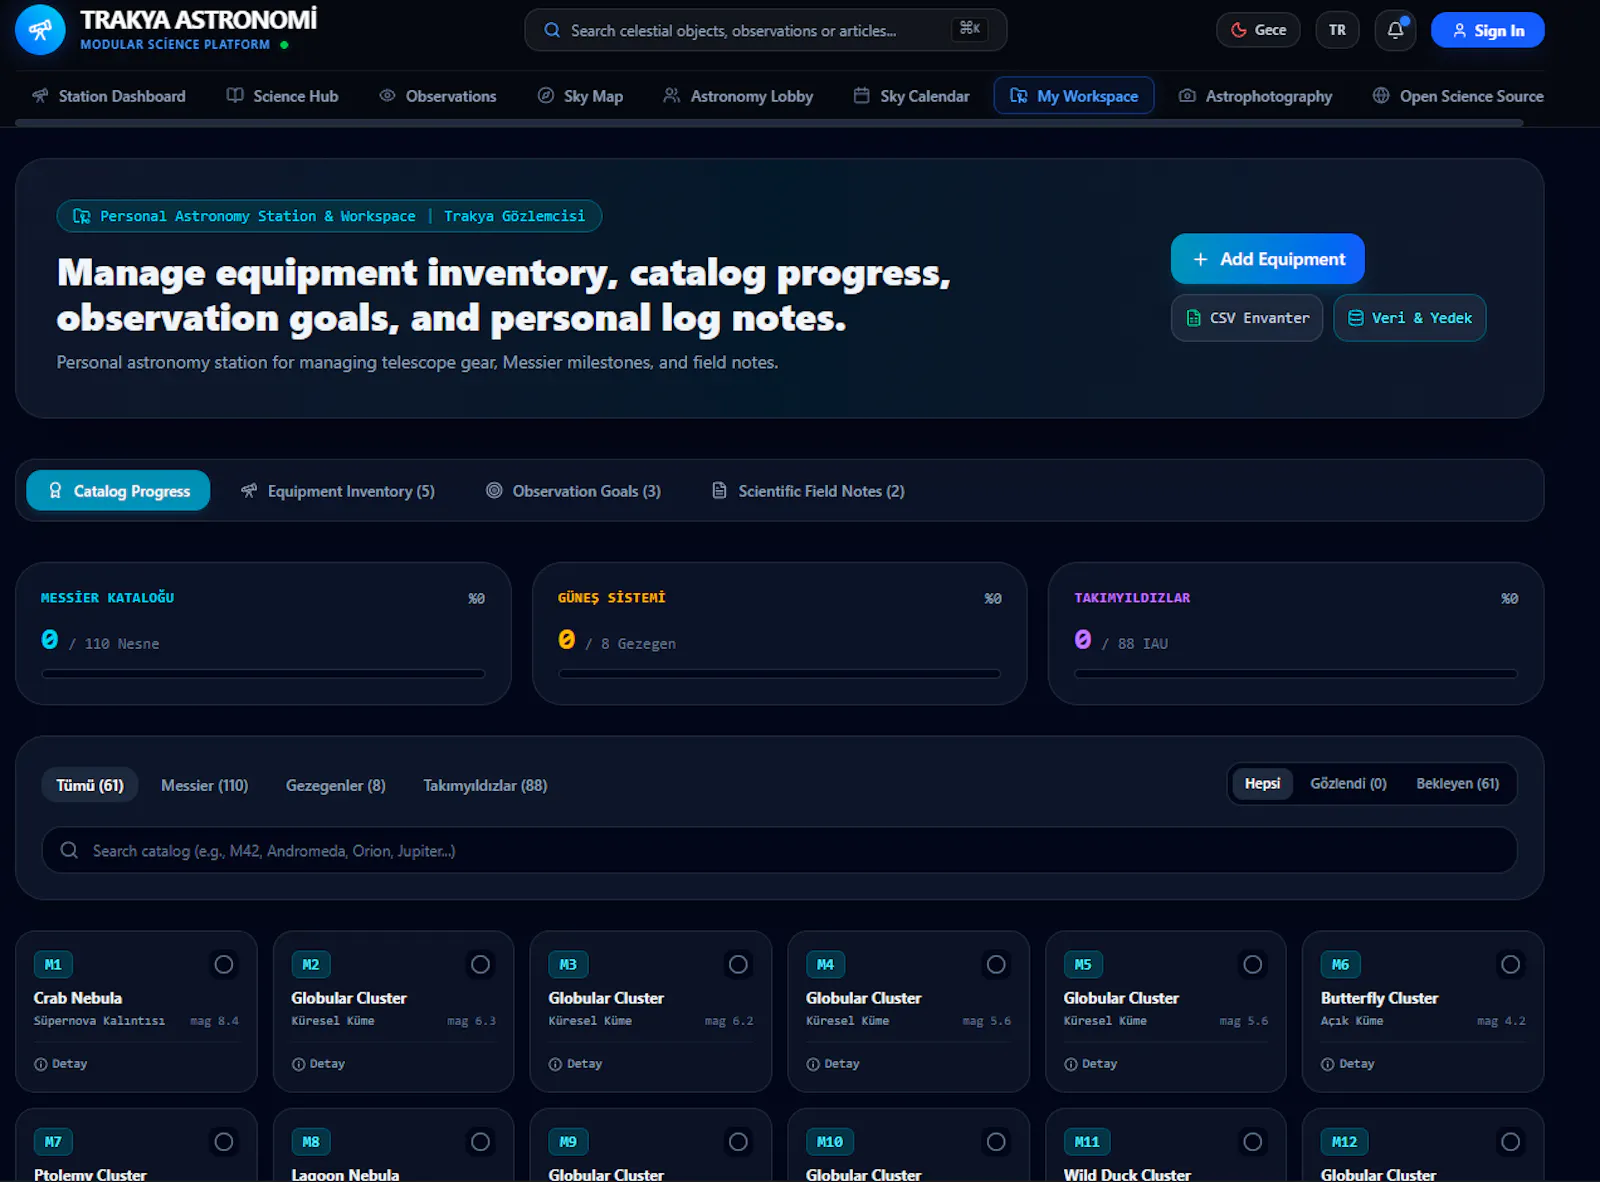Go to Observations nav item
This screenshot has height=1182, width=1600.
click(438, 96)
